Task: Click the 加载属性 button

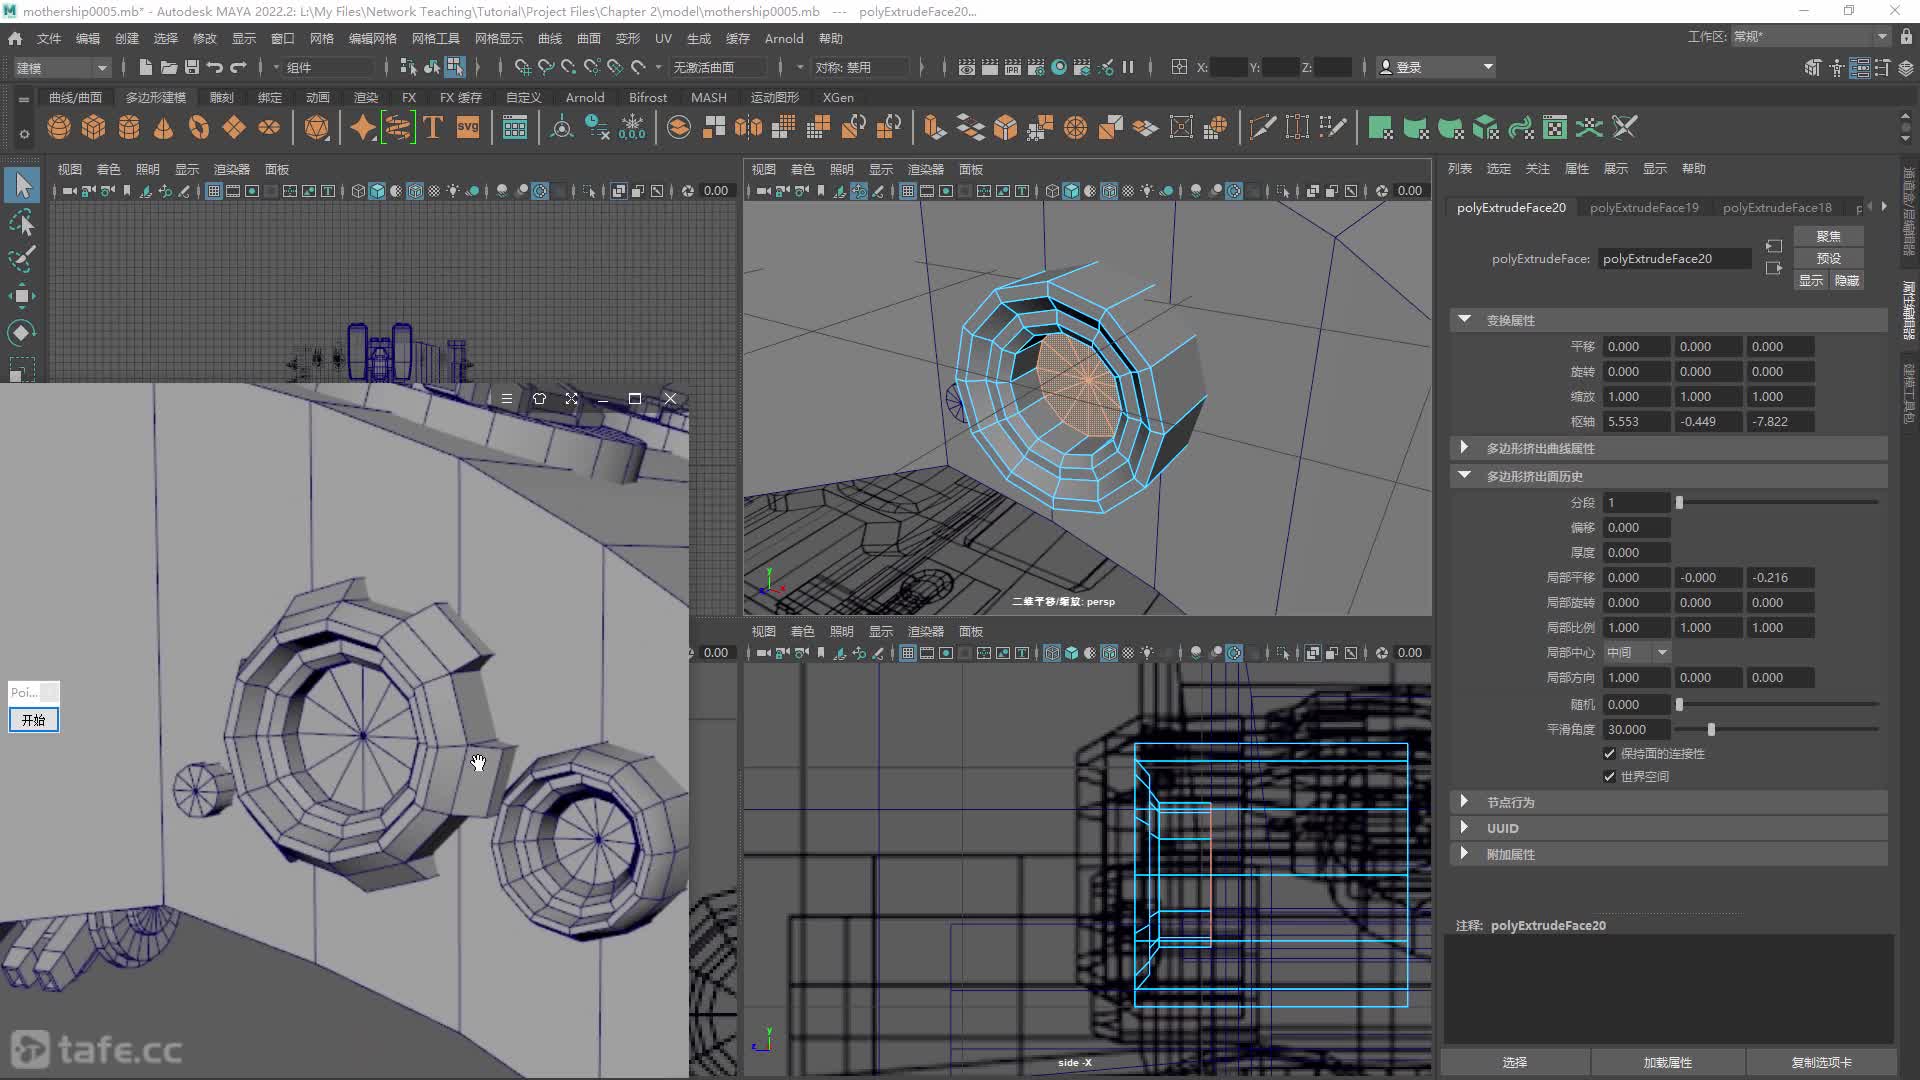Action: click(x=1668, y=1062)
